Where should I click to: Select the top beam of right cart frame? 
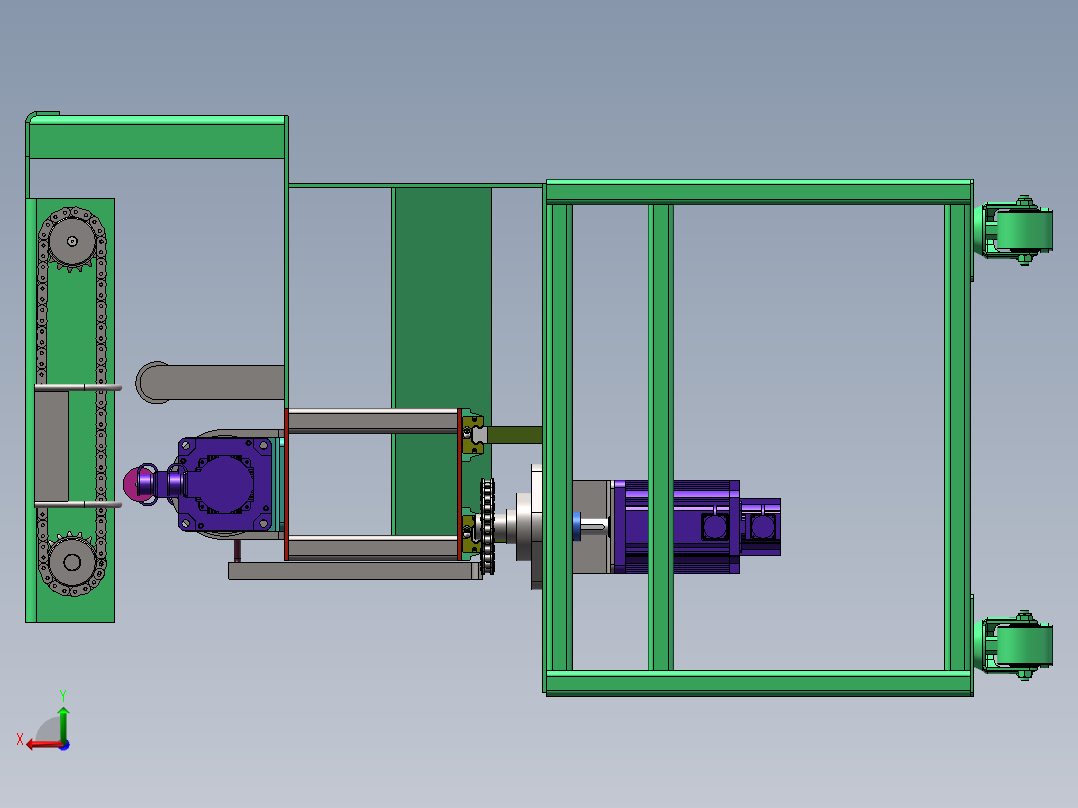(x=759, y=192)
